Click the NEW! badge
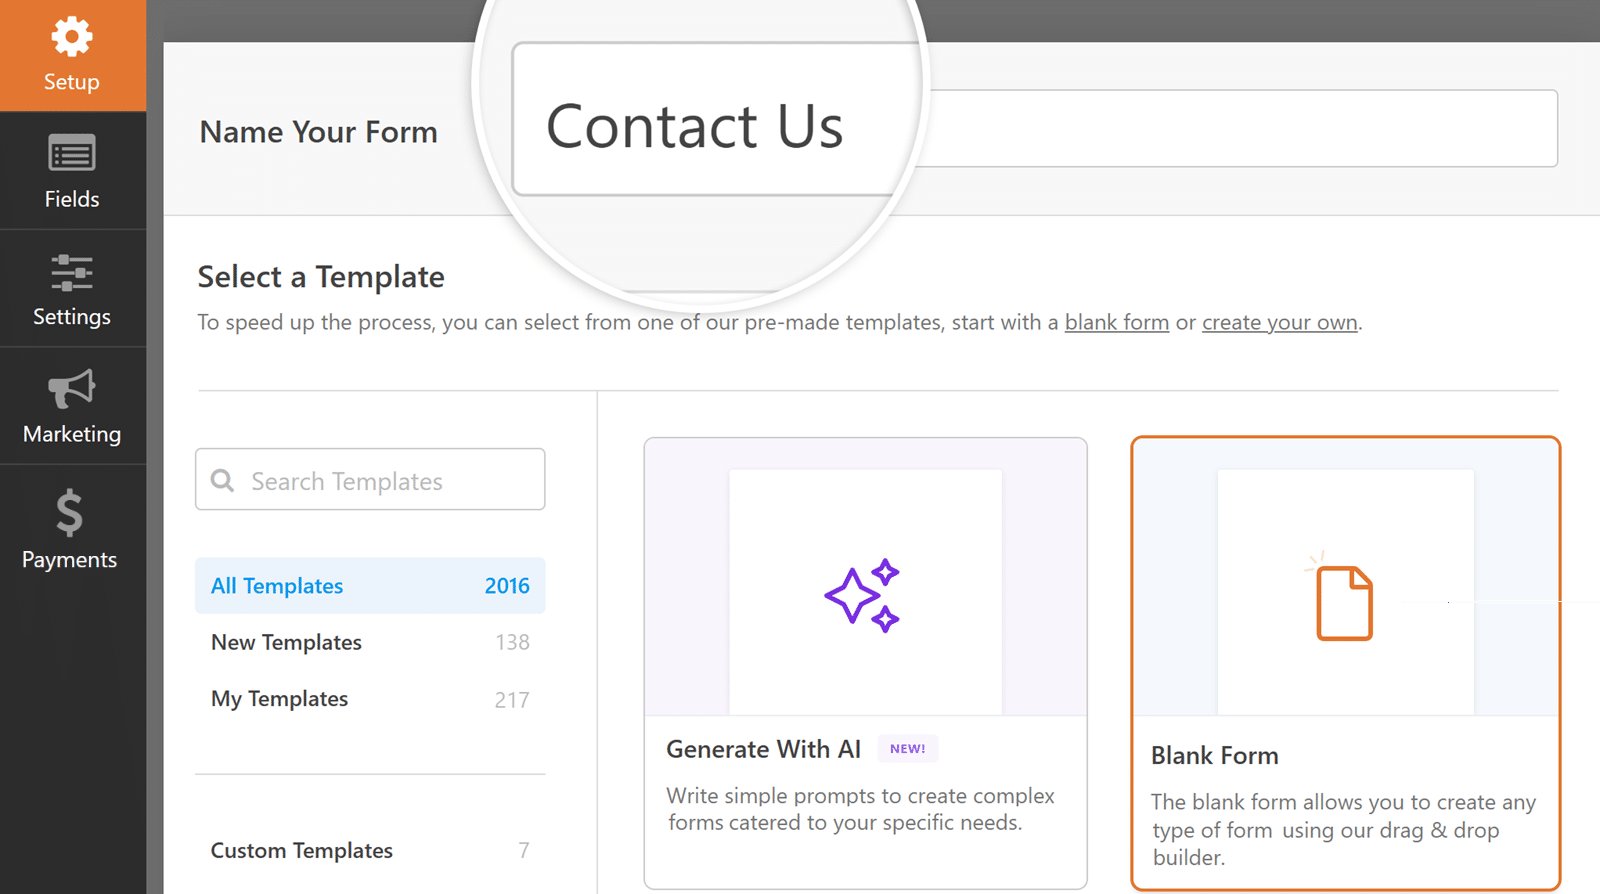This screenshot has width=1600, height=894. (907, 749)
